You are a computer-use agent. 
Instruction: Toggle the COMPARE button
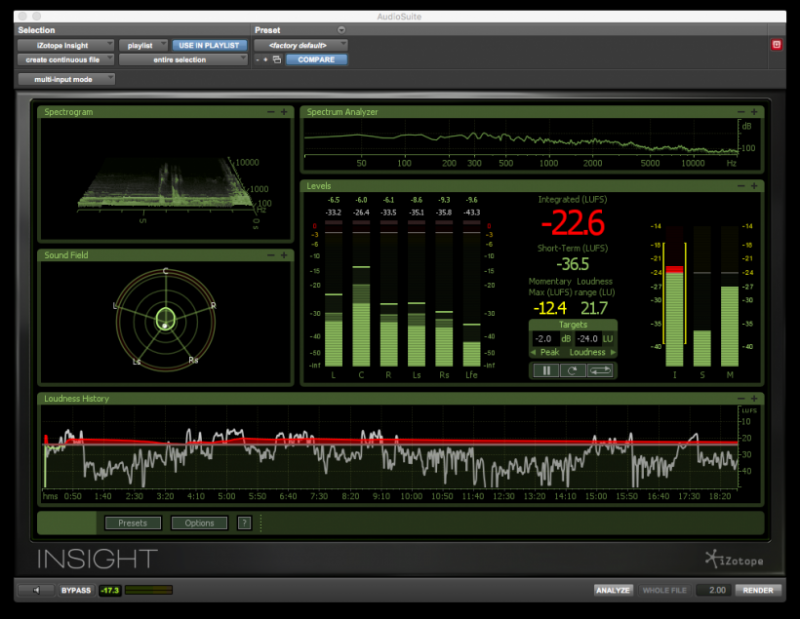tap(316, 60)
